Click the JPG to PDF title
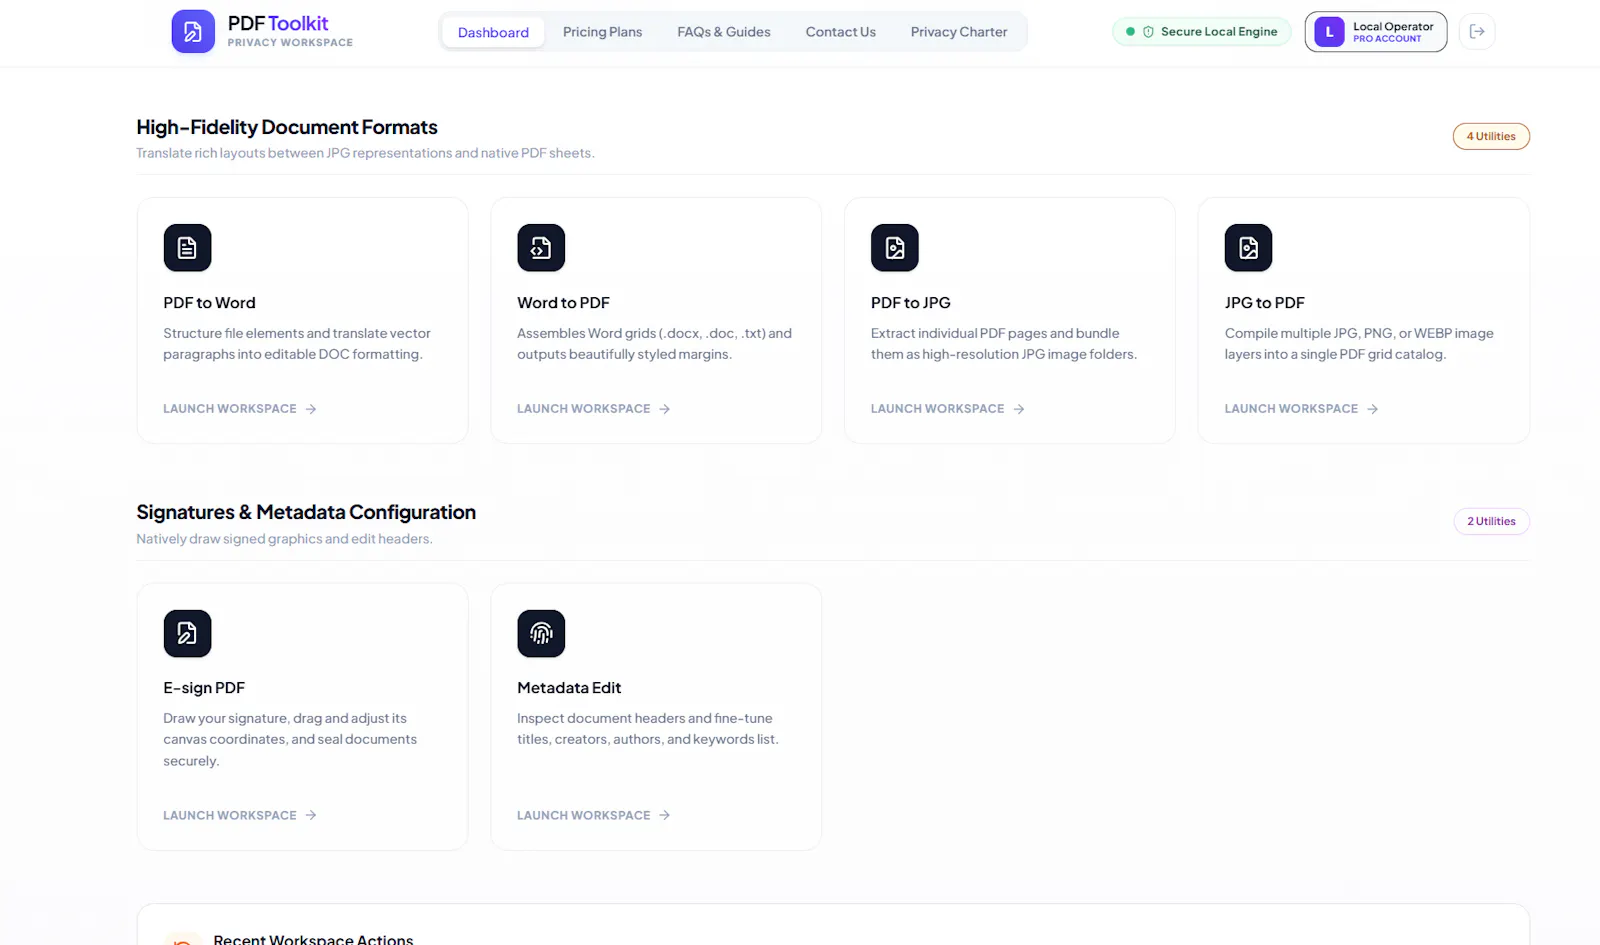The image size is (1600, 945). (x=1265, y=303)
